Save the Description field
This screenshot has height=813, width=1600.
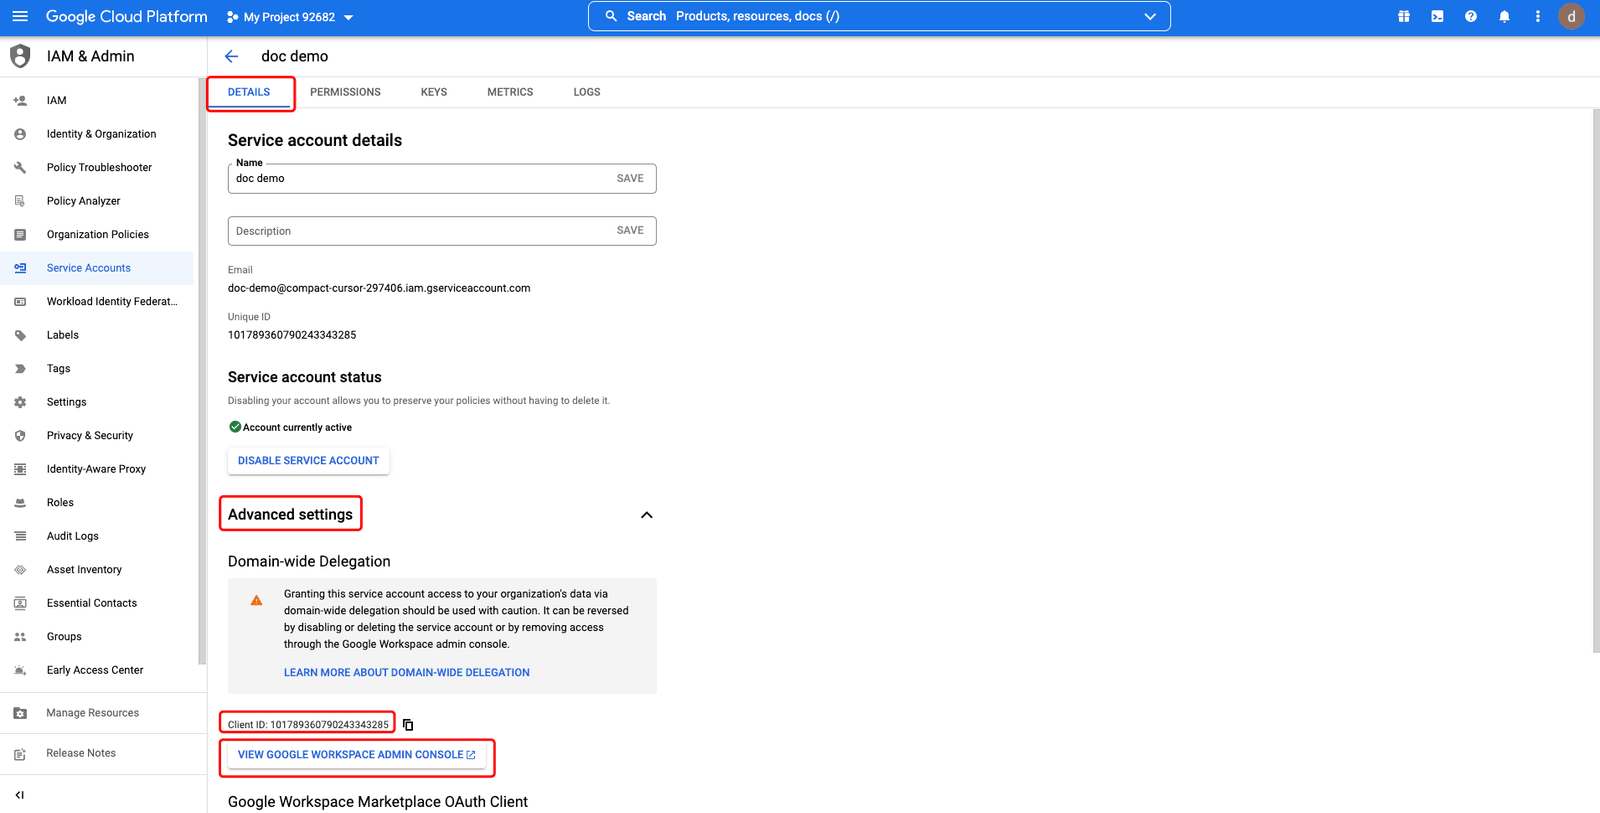[x=630, y=230]
